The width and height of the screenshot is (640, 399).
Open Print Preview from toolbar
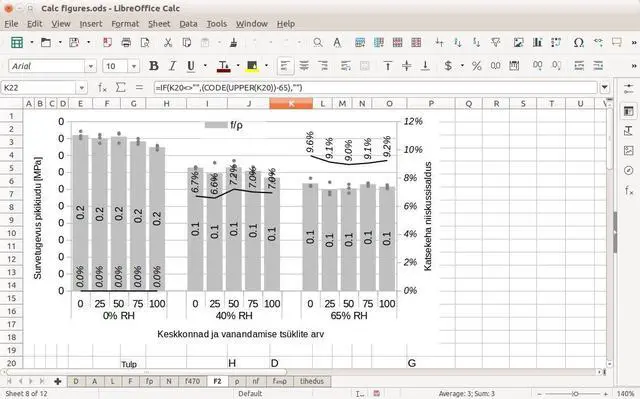pyautogui.click(x=145, y=42)
